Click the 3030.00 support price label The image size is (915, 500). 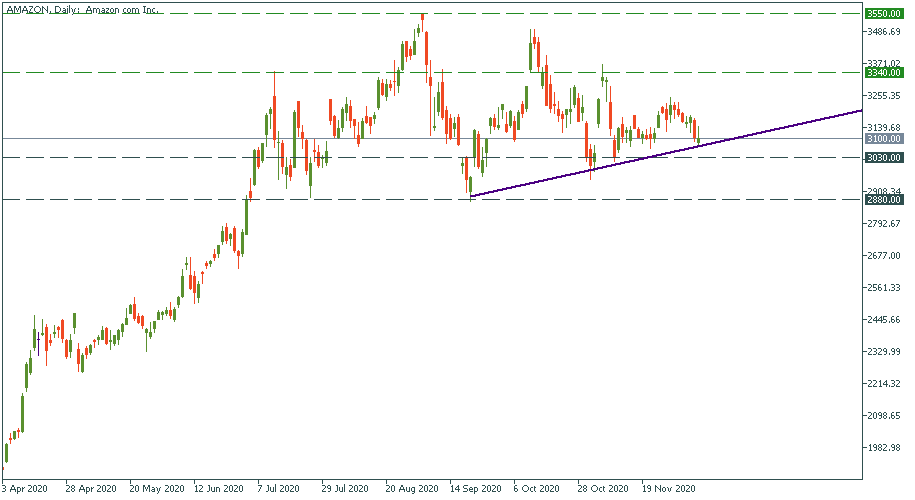(x=885, y=158)
